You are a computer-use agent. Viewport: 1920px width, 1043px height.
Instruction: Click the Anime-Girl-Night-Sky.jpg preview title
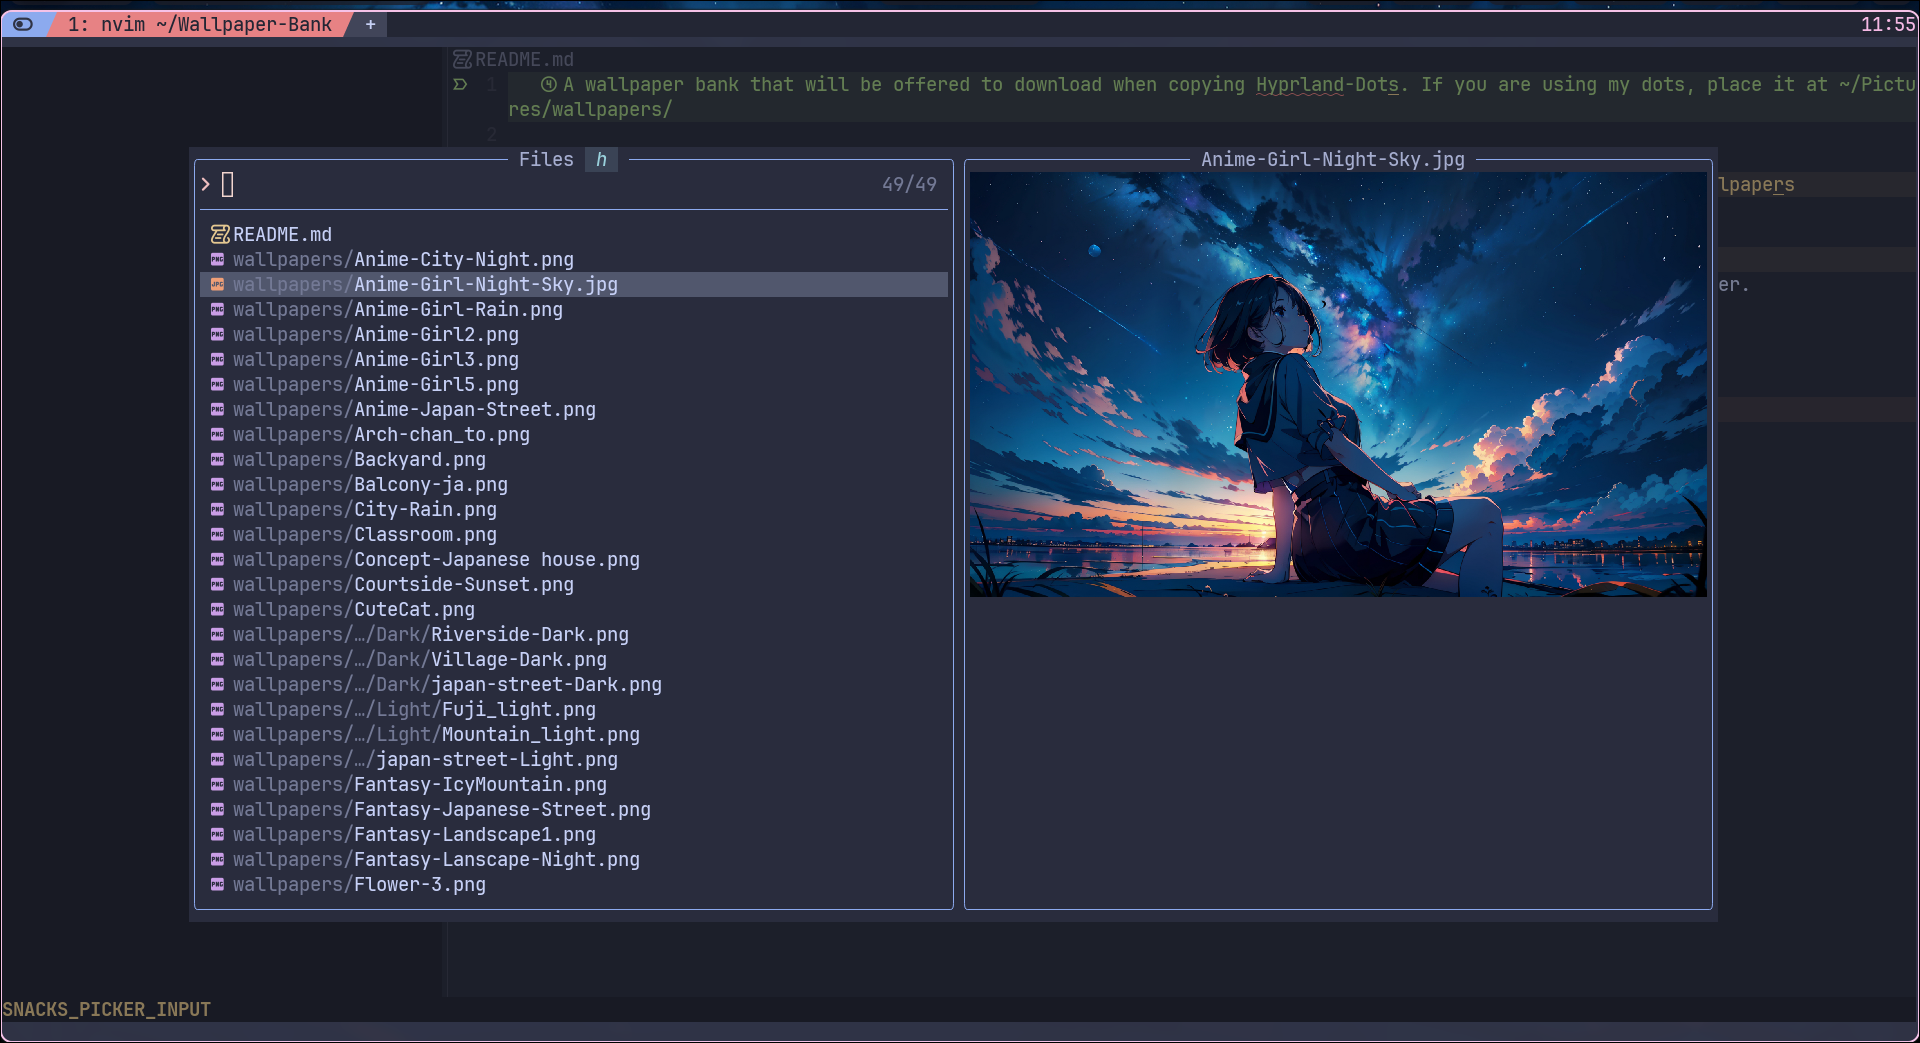tap(1333, 159)
